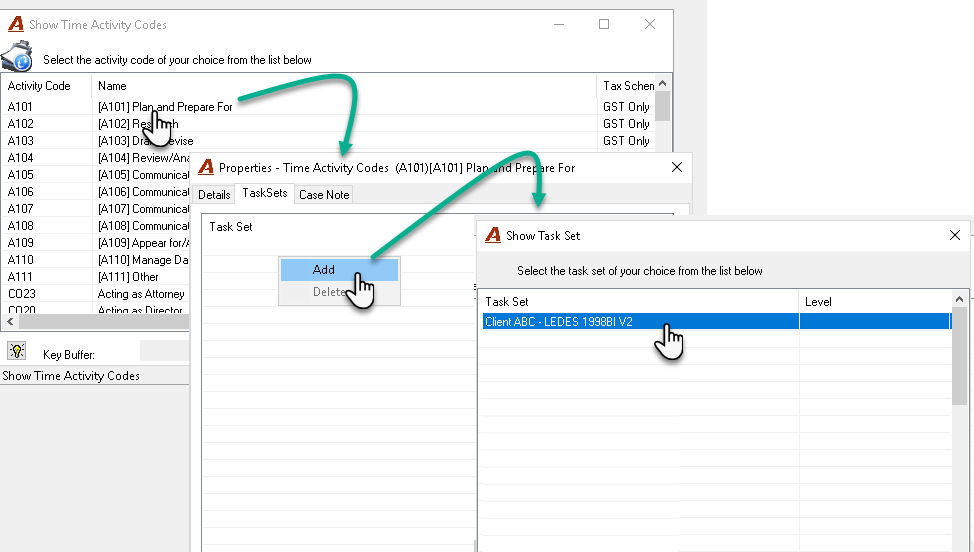This screenshot has height=552, width=974.
Task: Close the Properties - Time Activity Codes window
Action: [x=677, y=167]
